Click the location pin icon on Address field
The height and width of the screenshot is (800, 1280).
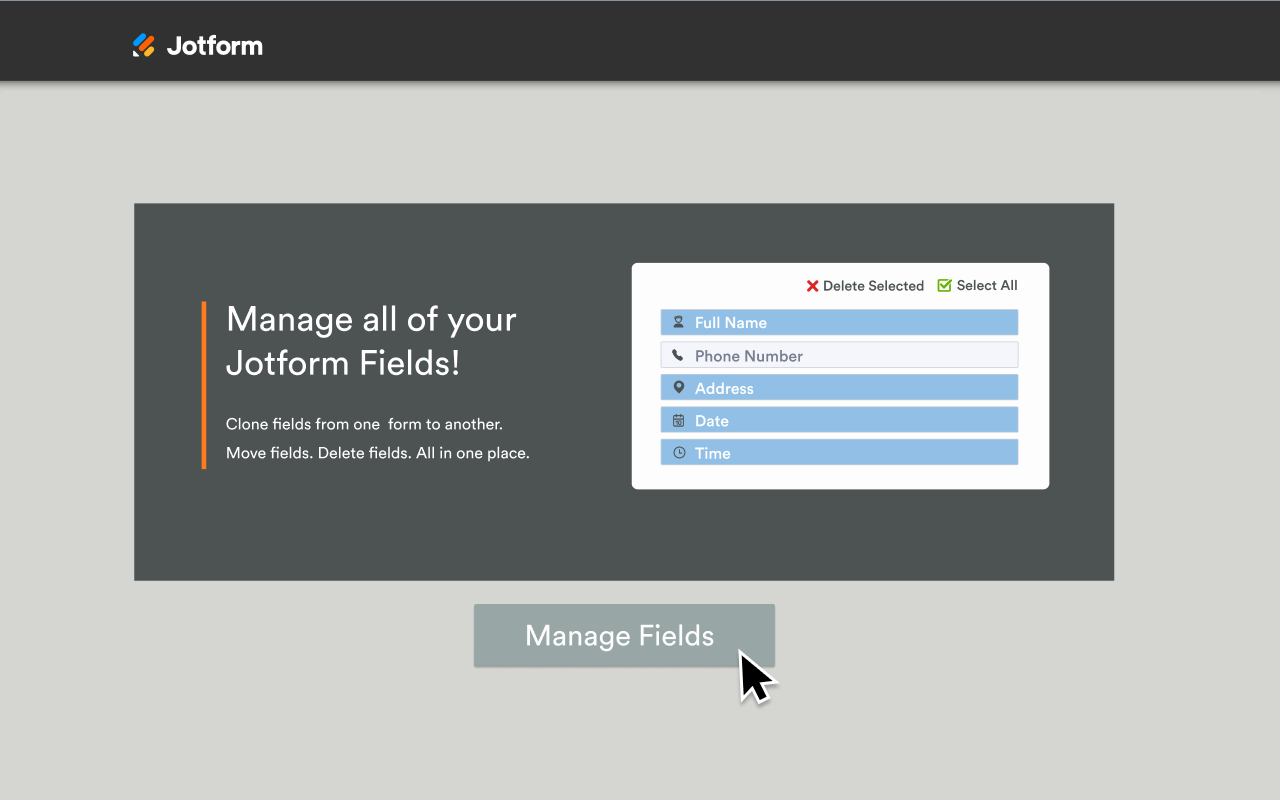[679, 387]
